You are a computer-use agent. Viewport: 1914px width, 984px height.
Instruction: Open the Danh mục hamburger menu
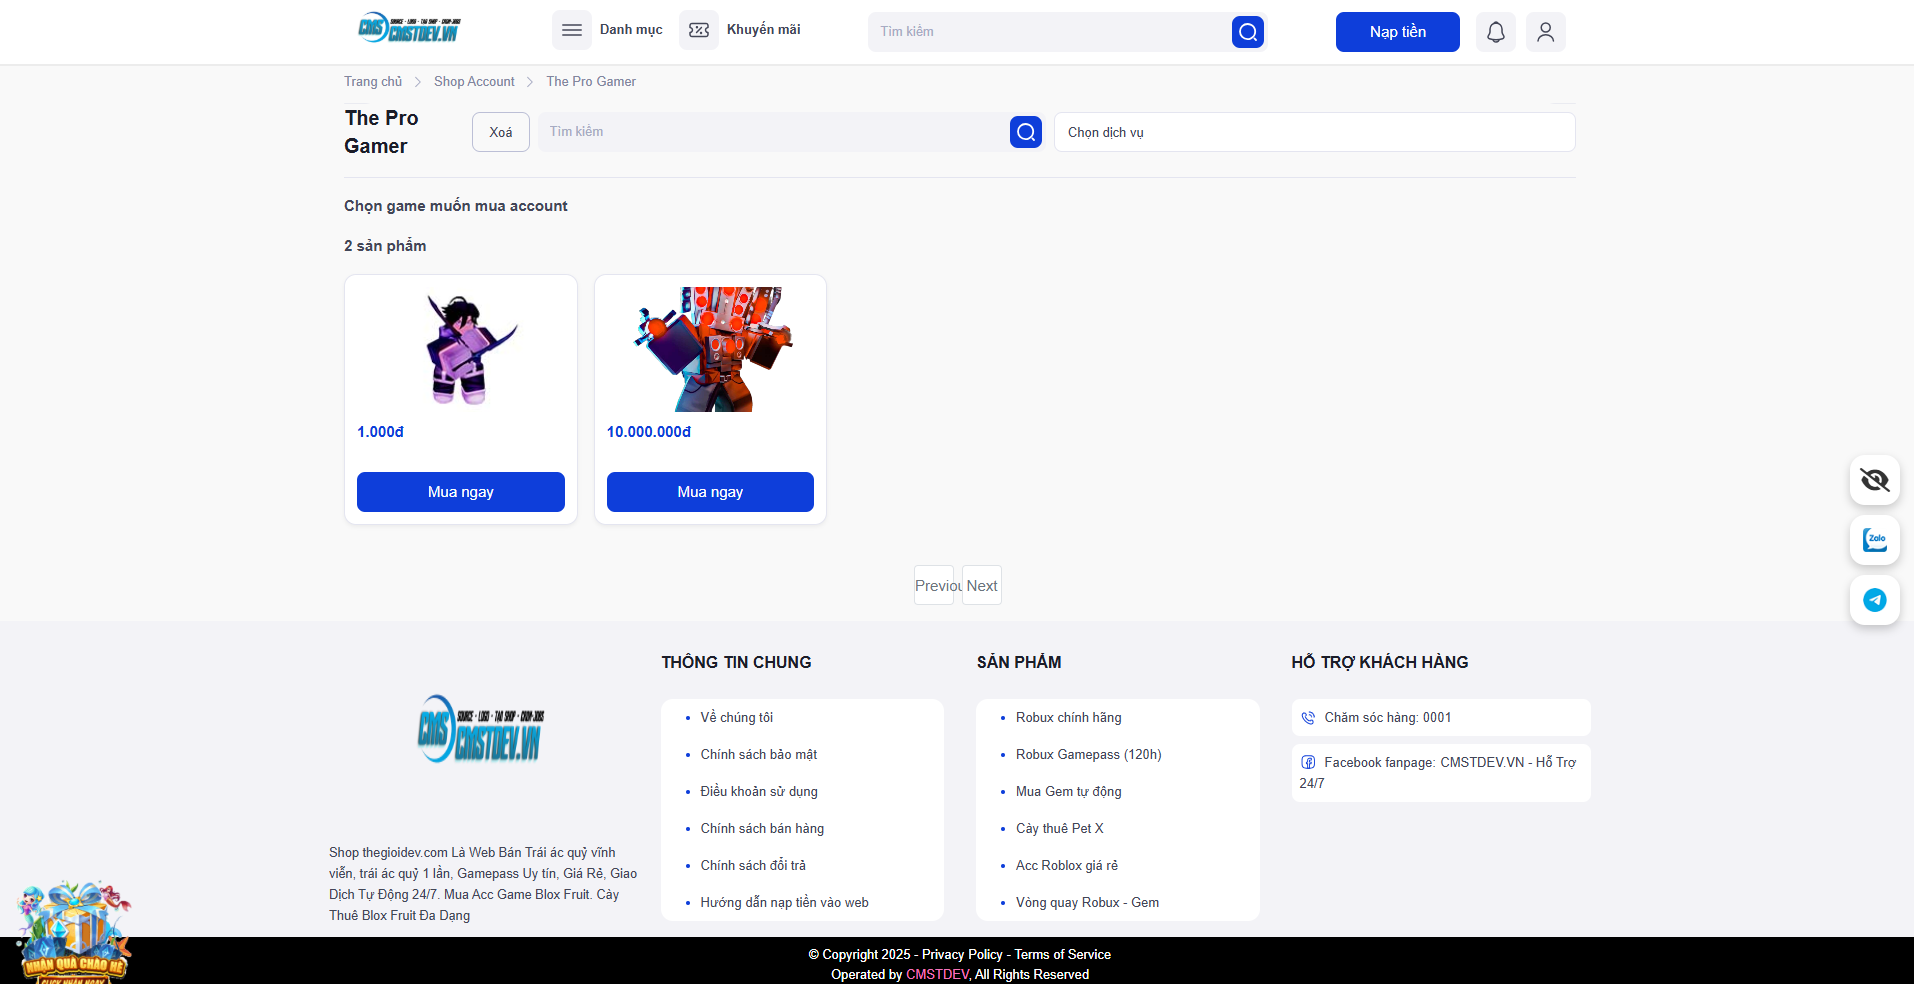coord(572,30)
